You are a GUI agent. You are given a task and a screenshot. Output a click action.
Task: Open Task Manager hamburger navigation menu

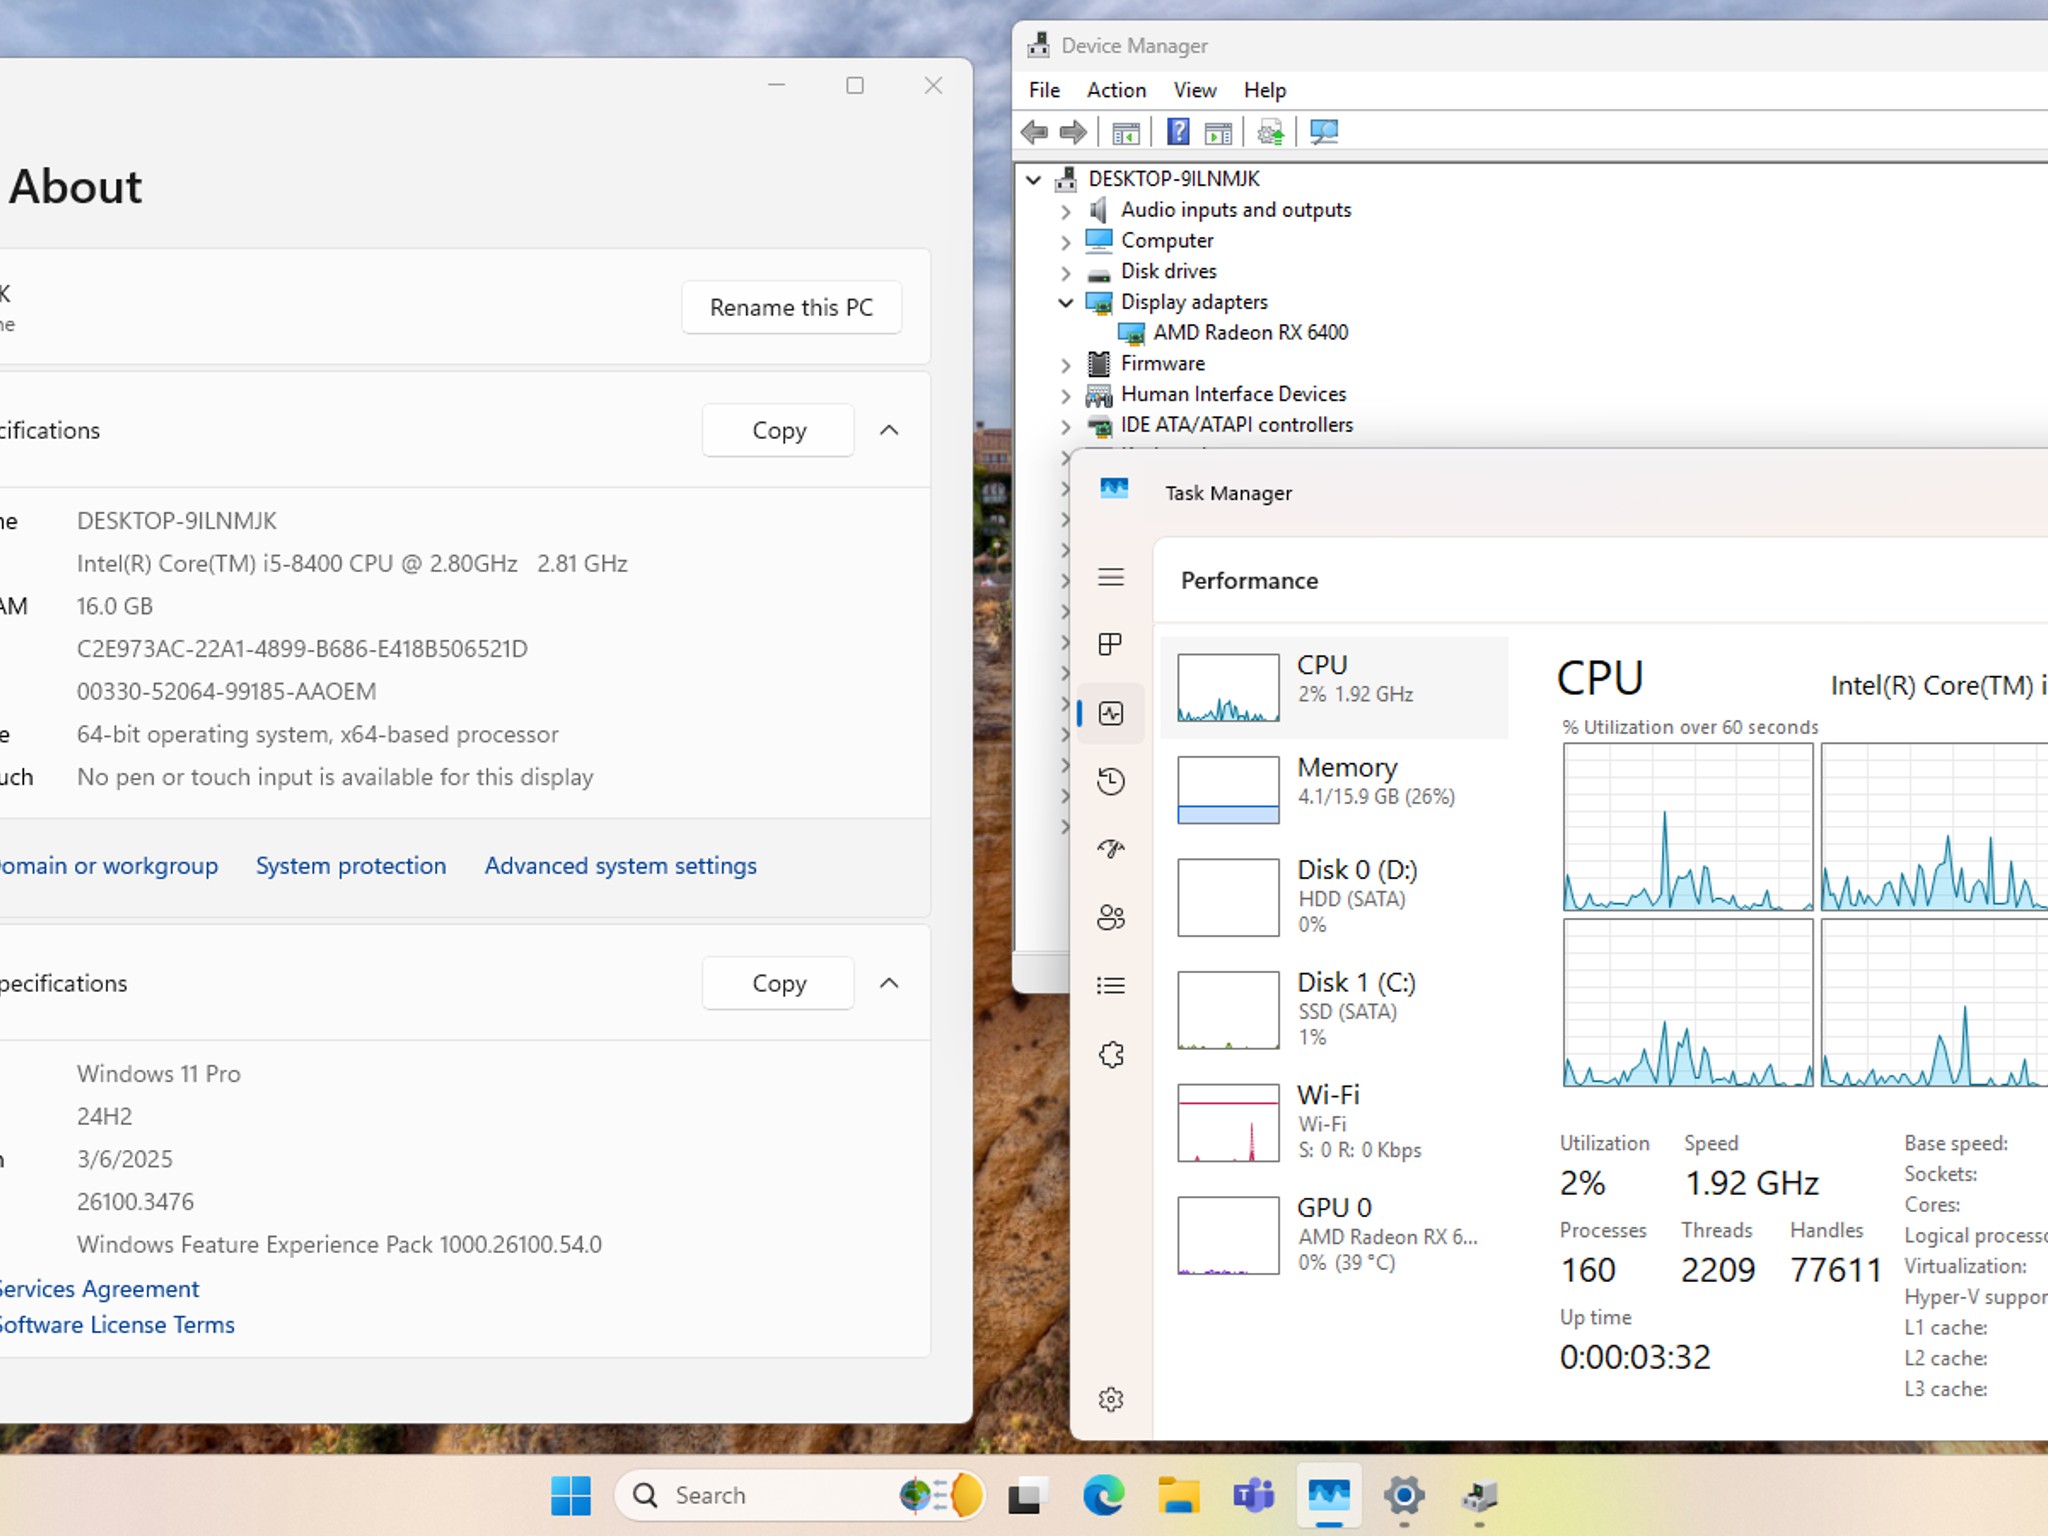coord(1111,577)
